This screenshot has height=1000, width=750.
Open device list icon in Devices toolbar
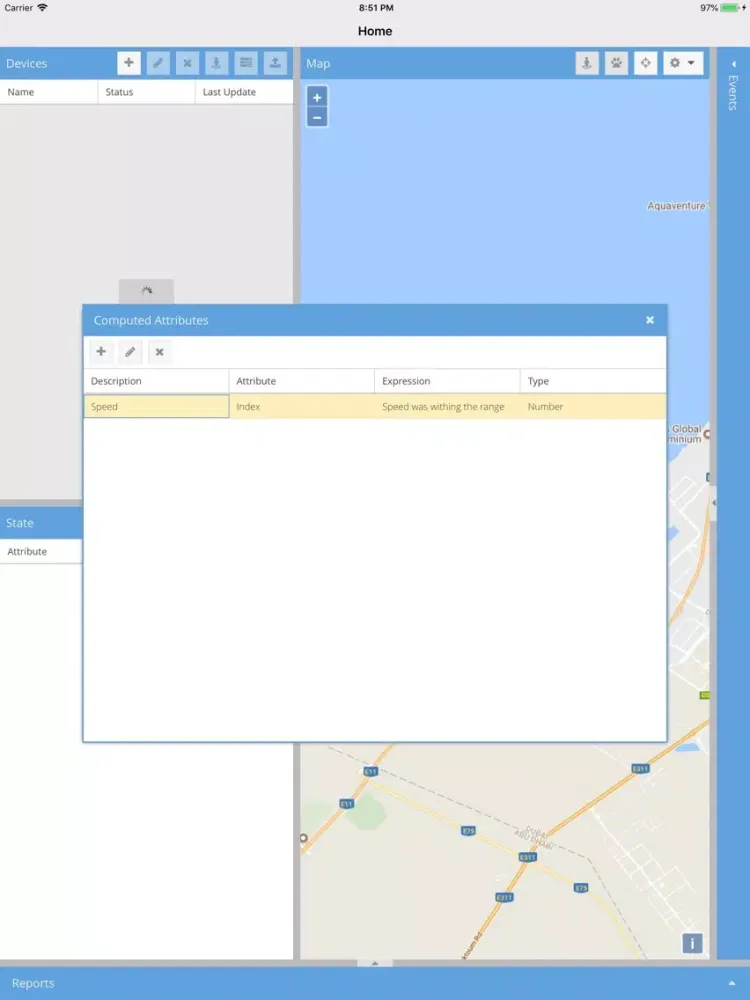coord(246,63)
